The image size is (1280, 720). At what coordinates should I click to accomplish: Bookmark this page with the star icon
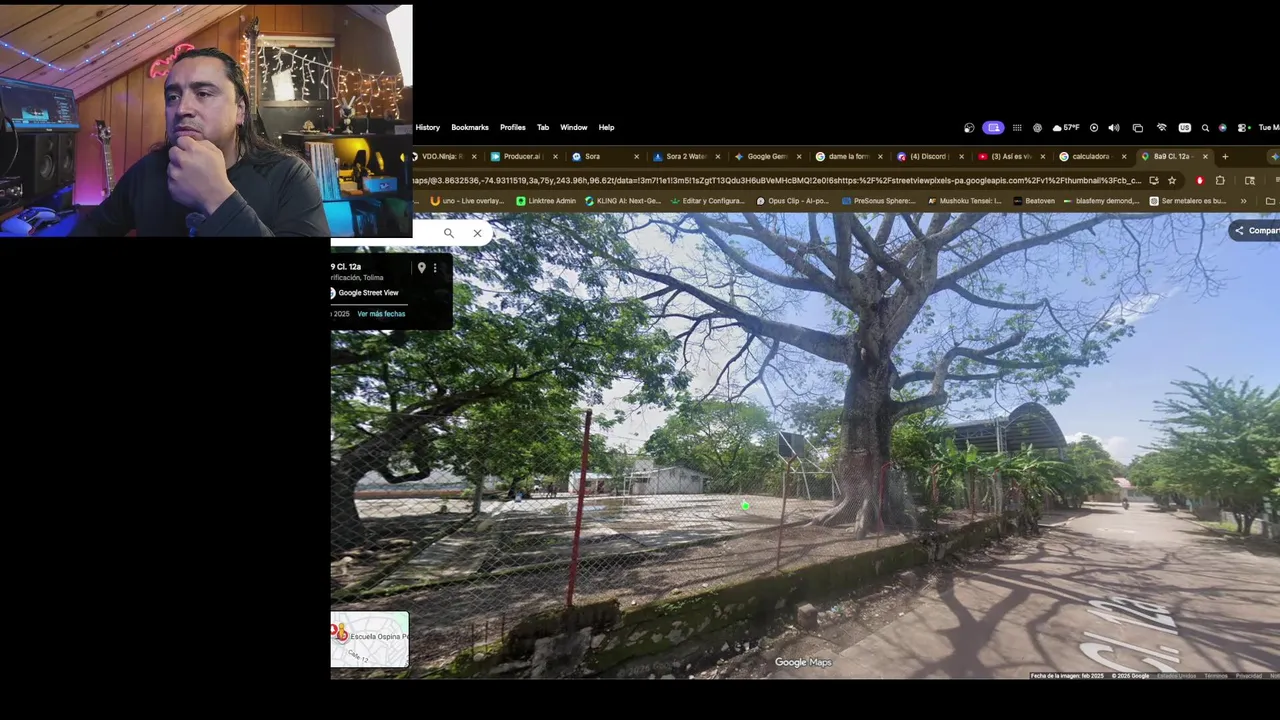pyautogui.click(x=1172, y=181)
